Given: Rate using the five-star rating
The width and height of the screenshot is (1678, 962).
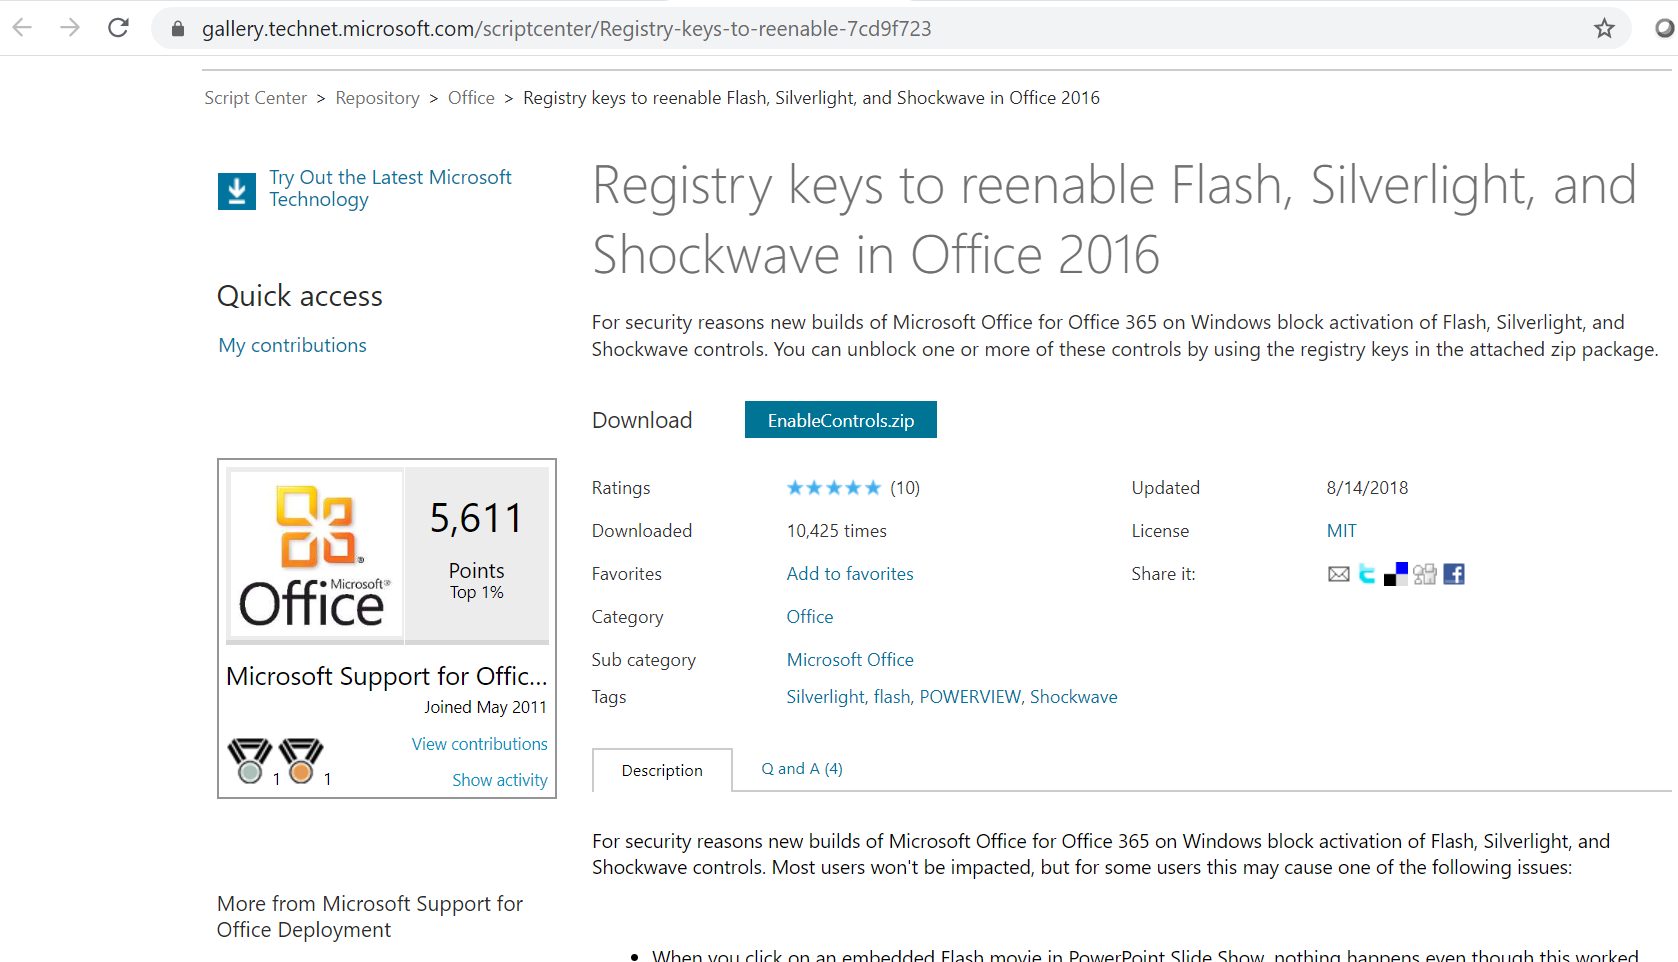Looking at the screenshot, I should [x=833, y=488].
